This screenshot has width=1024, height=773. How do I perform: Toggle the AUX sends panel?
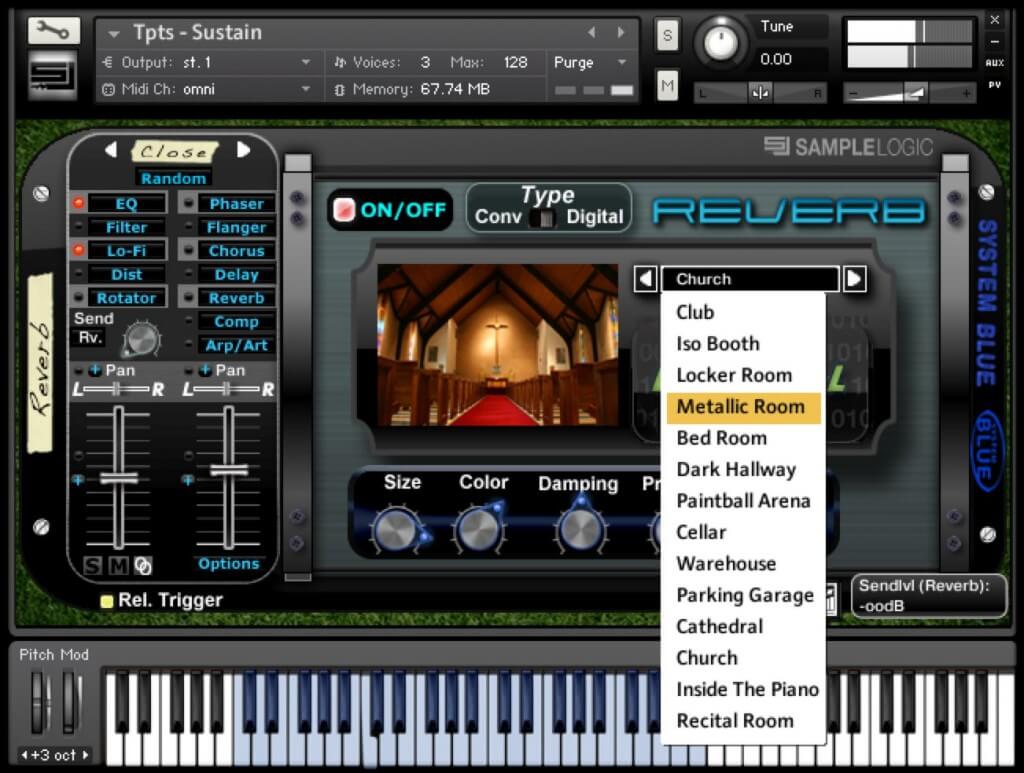(x=995, y=63)
